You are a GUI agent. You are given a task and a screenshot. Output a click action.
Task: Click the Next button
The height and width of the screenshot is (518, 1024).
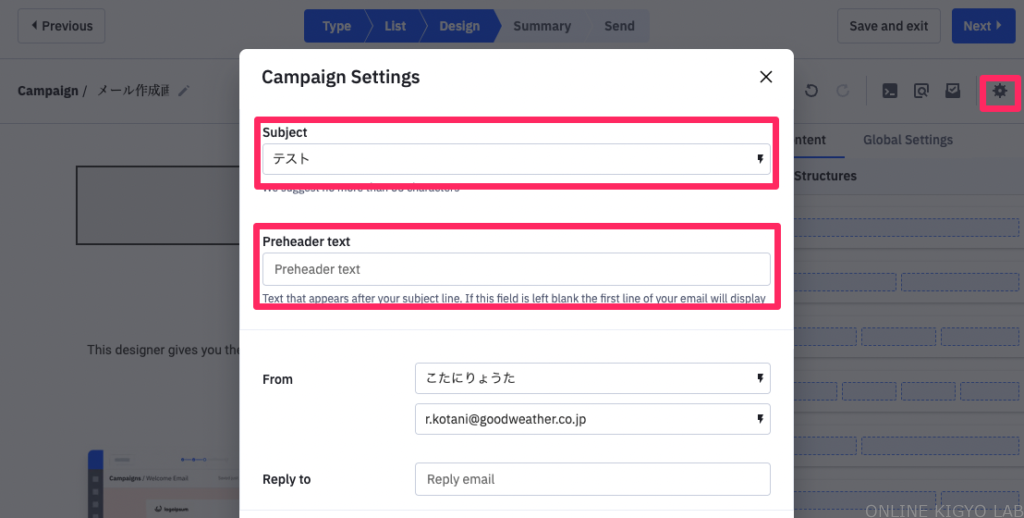[x=982, y=26]
